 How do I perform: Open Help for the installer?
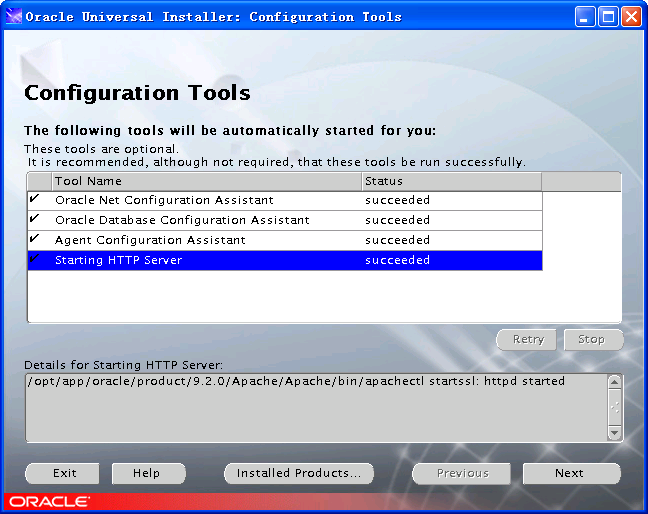(x=146, y=473)
